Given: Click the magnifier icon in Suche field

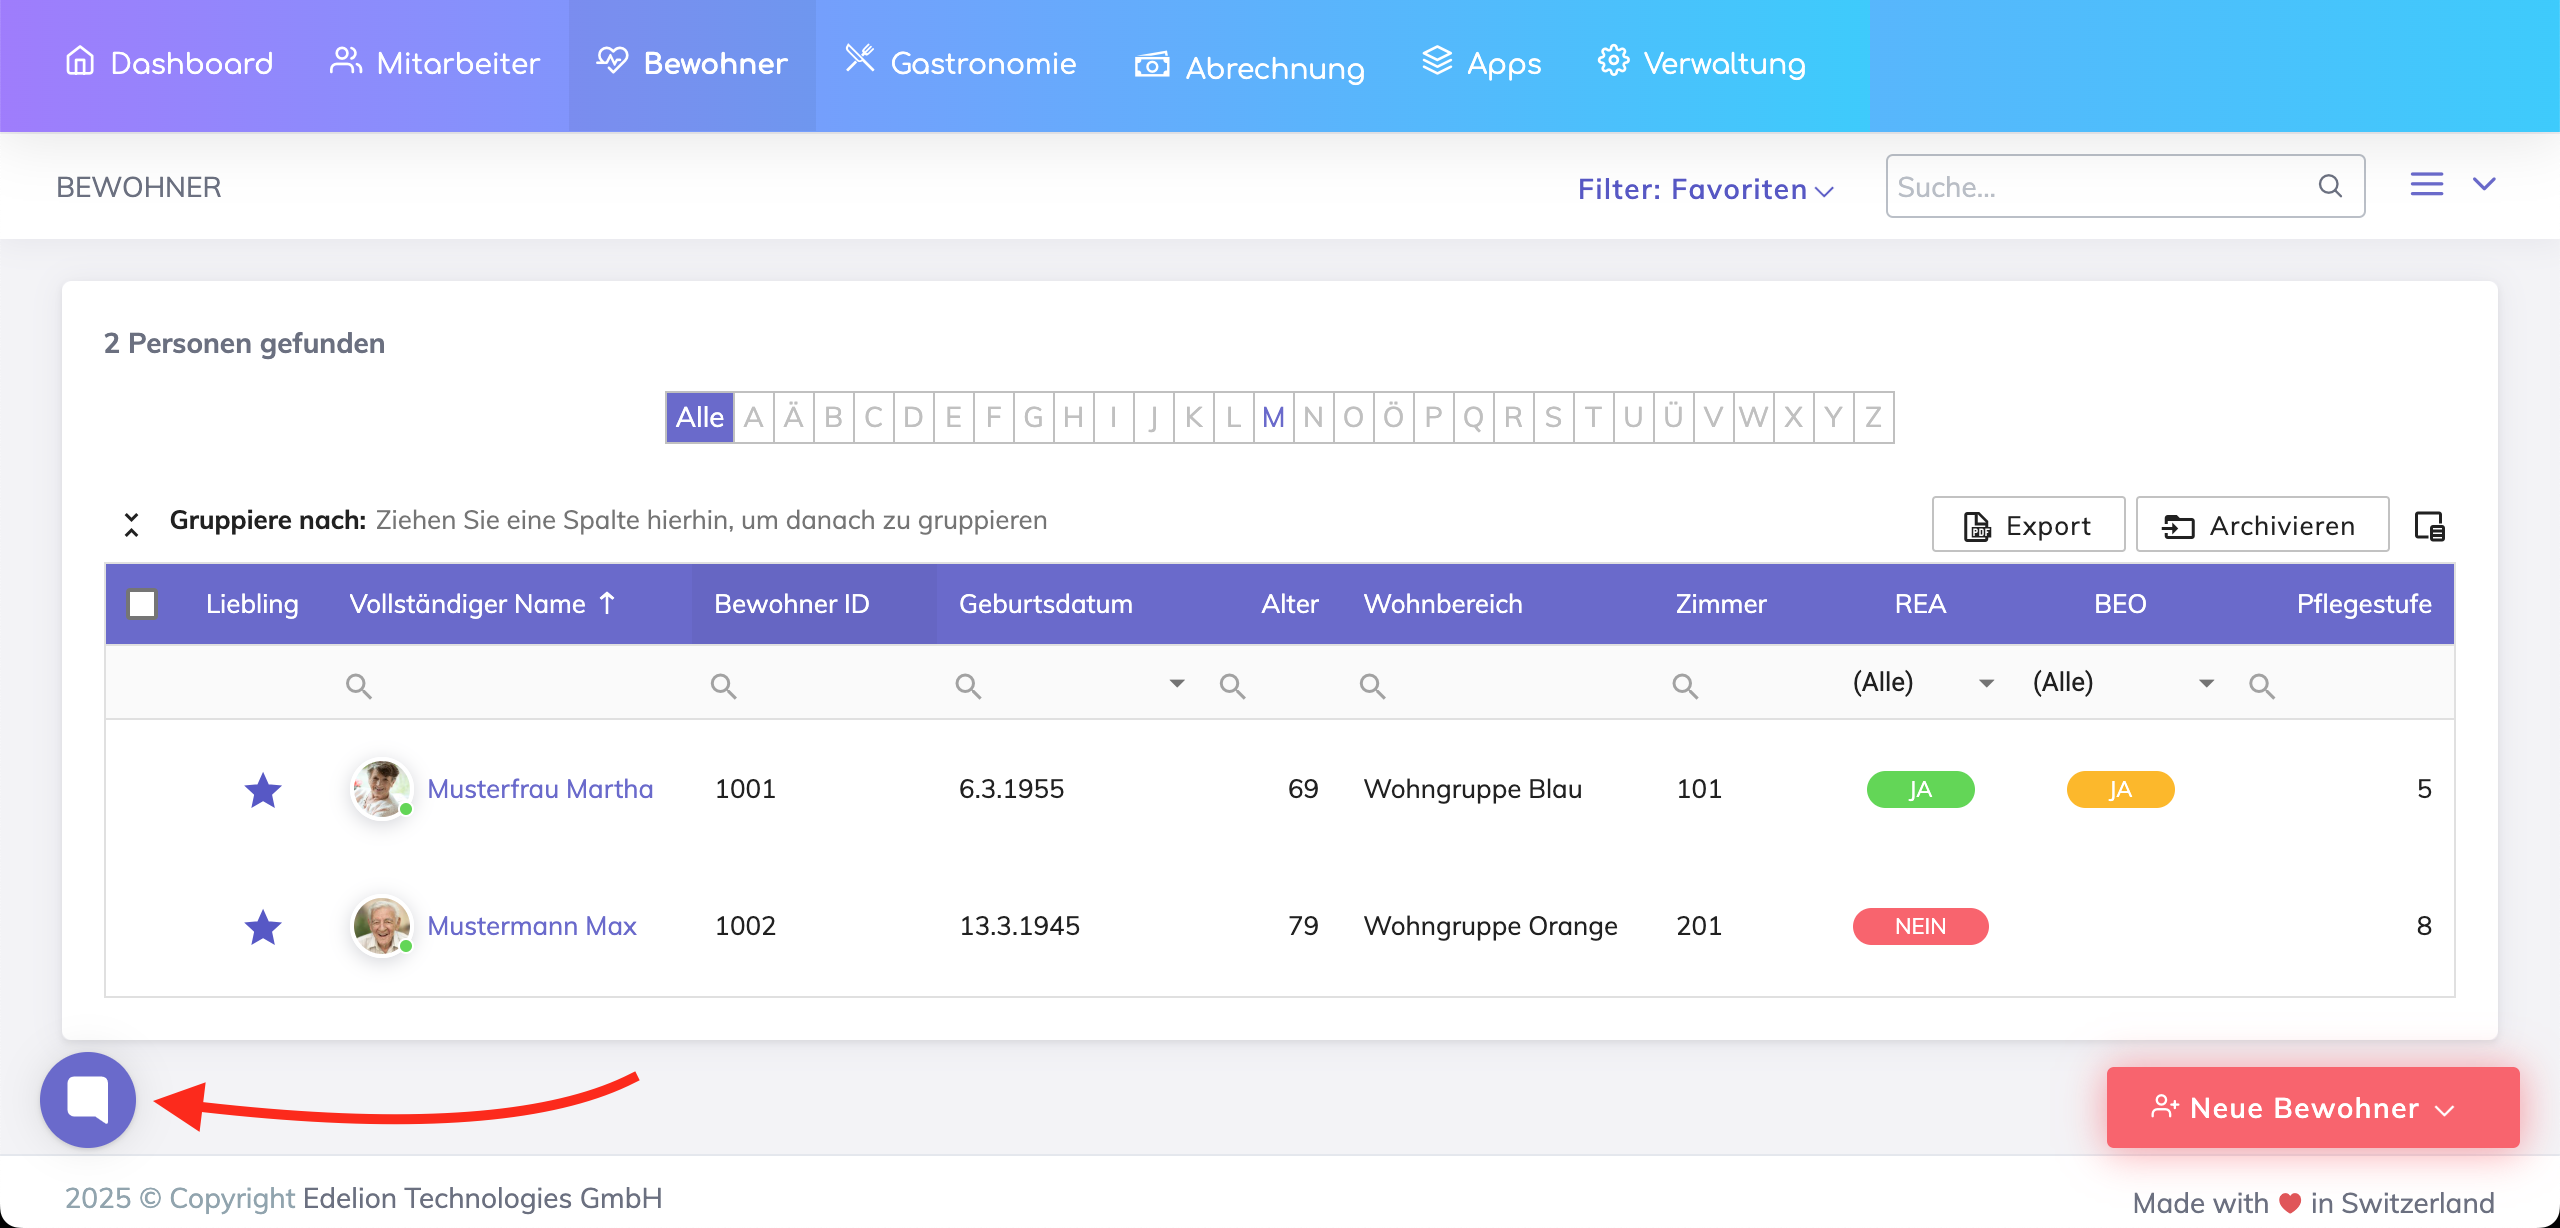Looking at the screenshot, I should (x=2330, y=186).
